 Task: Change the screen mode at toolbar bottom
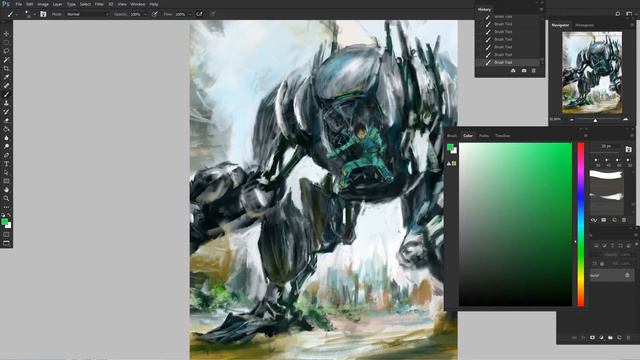(x=6, y=243)
